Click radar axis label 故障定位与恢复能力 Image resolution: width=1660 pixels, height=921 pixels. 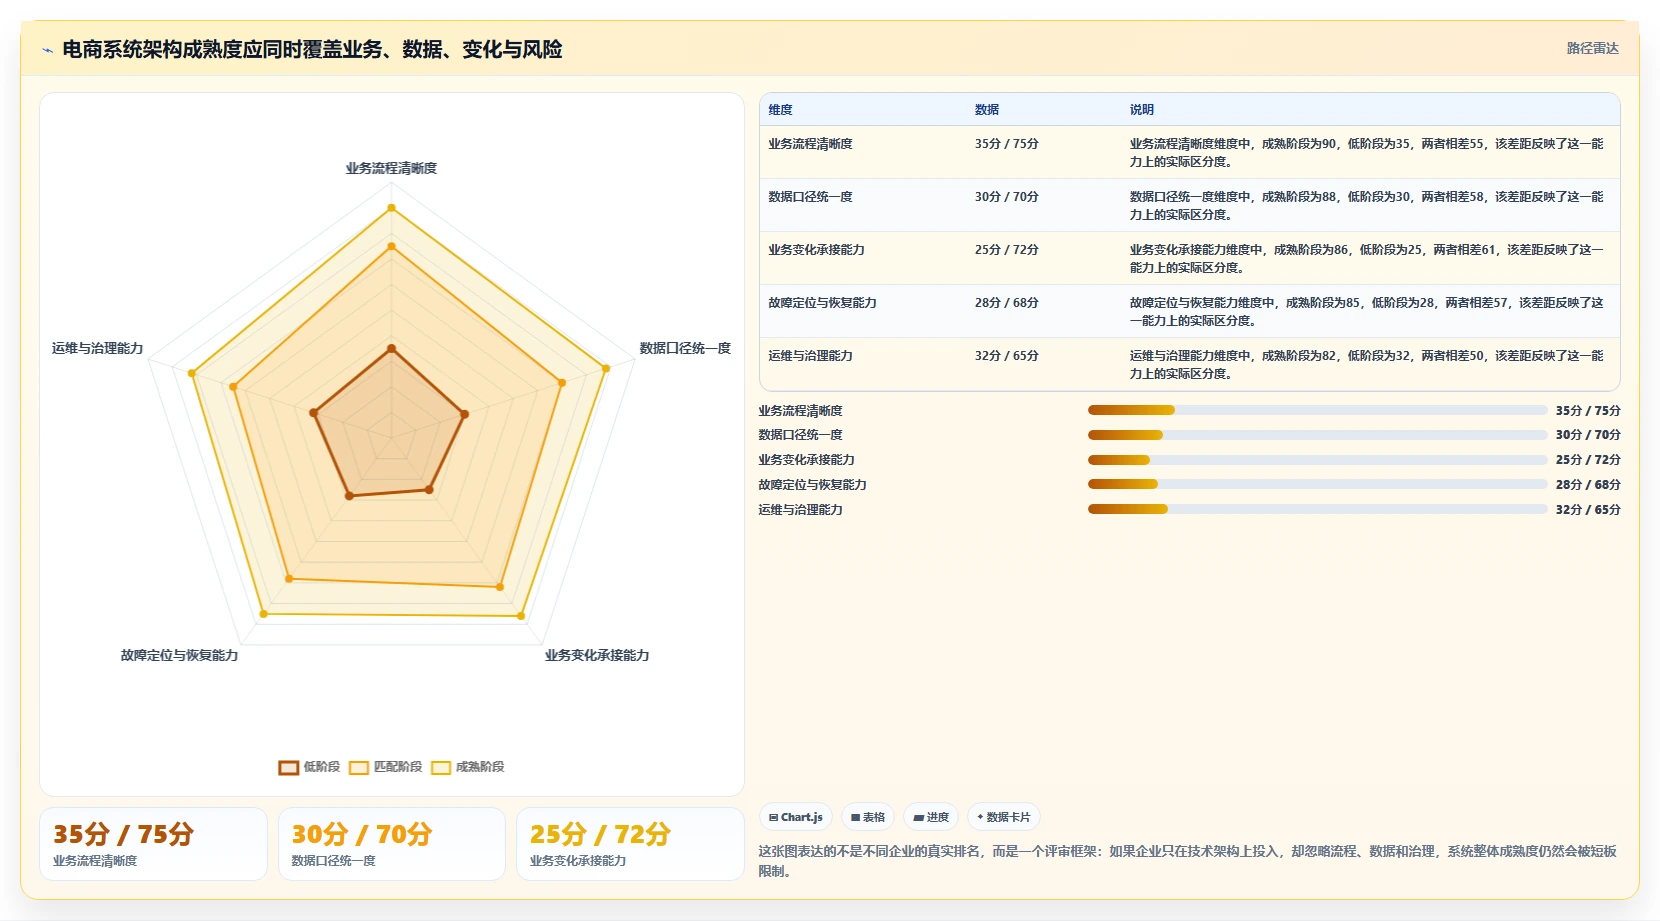[x=179, y=655]
